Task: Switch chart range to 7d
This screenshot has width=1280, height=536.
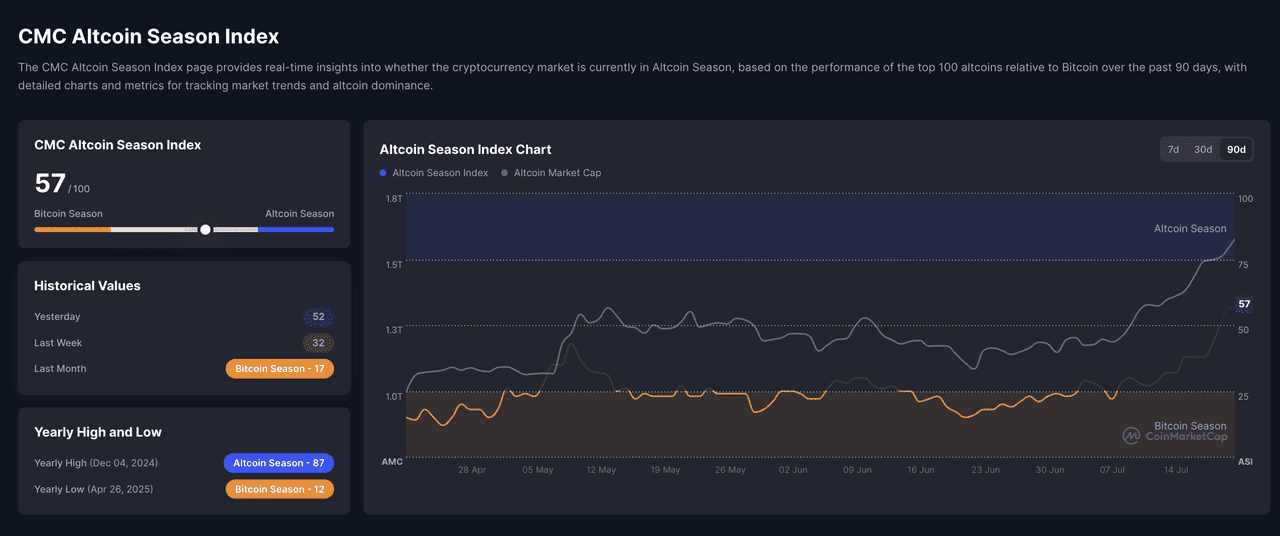Action: pos(1173,150)
